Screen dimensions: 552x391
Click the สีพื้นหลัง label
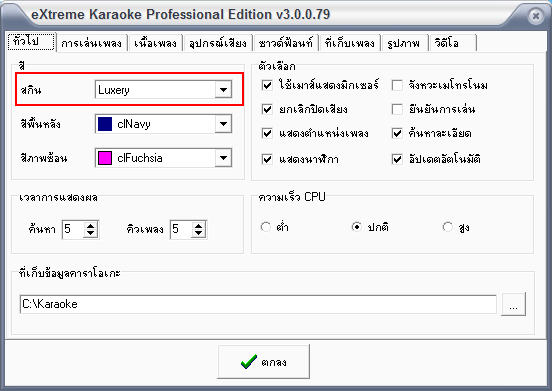tap(40, 124)
